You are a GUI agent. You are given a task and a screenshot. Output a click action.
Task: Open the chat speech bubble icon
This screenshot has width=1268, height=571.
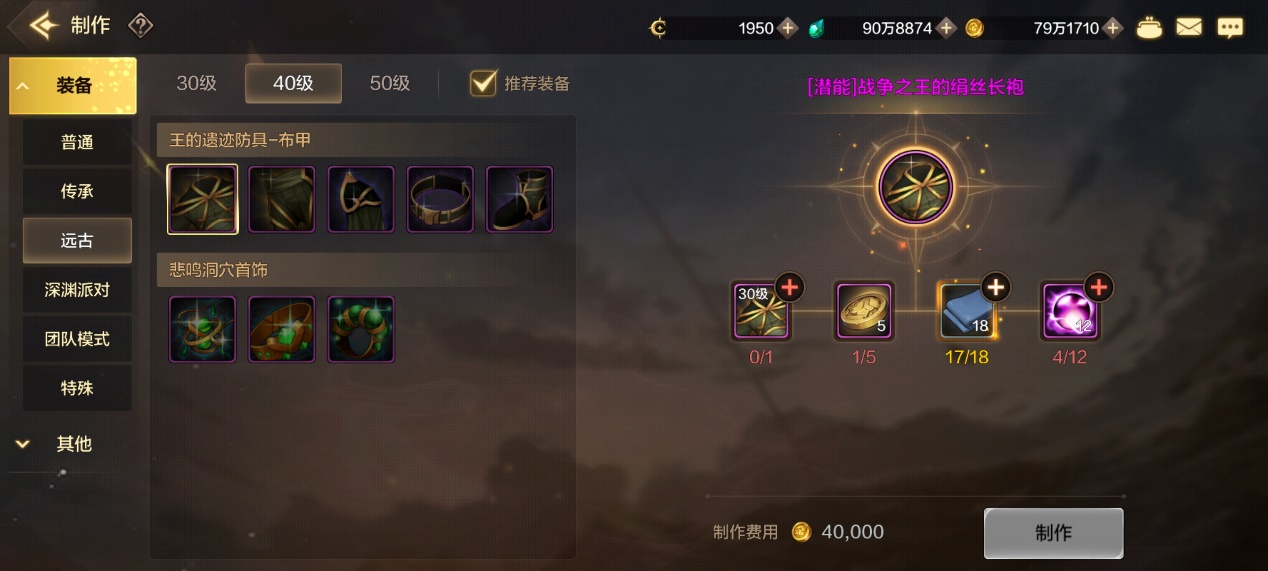[1229, 28]
